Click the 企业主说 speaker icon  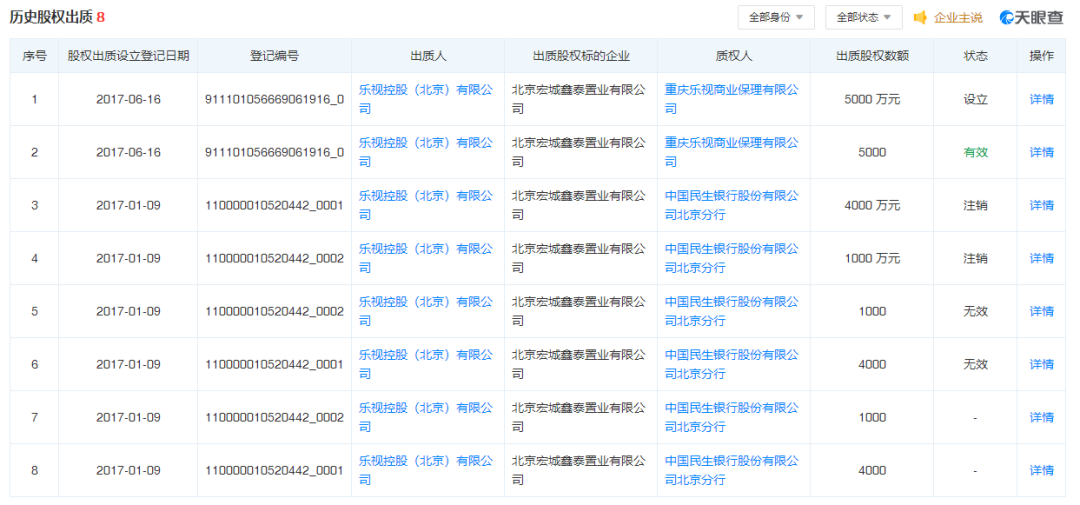click(920, 18)
